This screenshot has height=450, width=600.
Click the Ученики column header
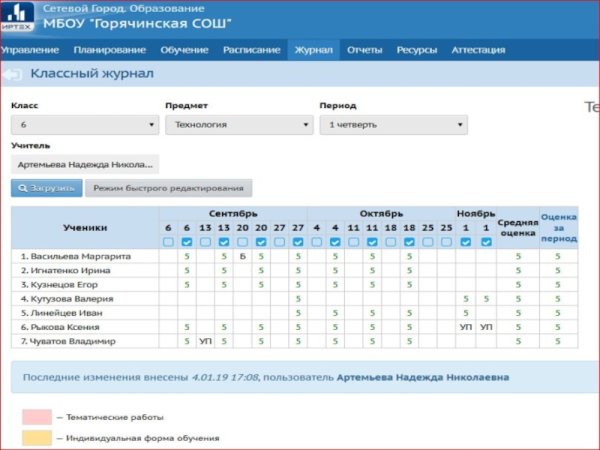(85, 228)
